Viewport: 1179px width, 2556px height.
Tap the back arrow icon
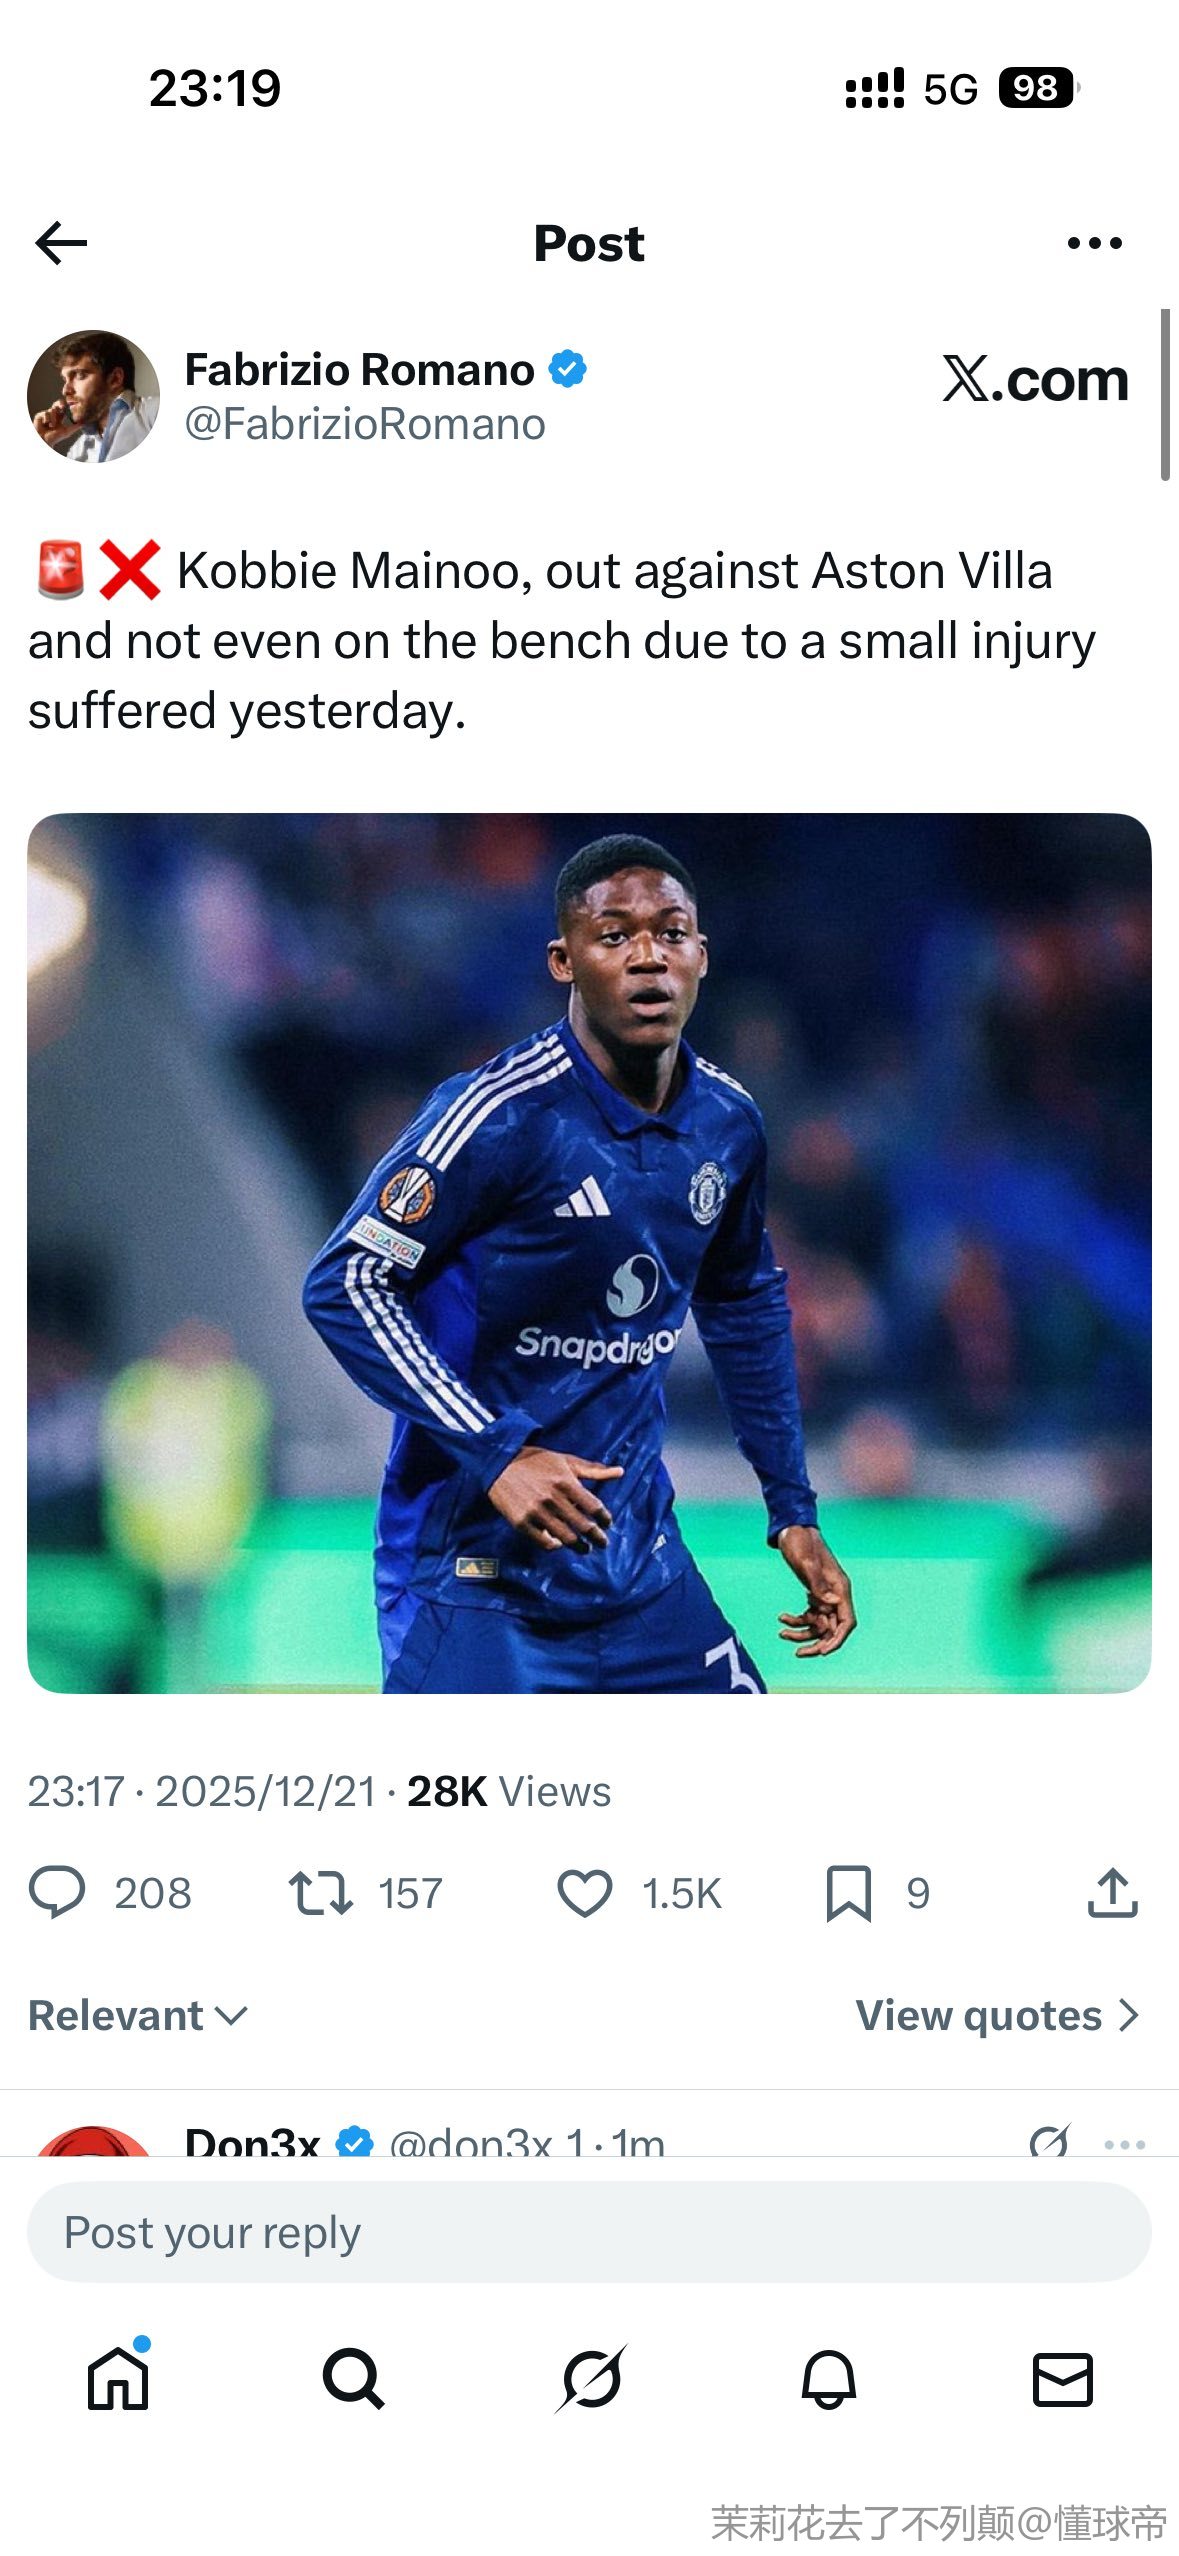[x=61, y=243]
